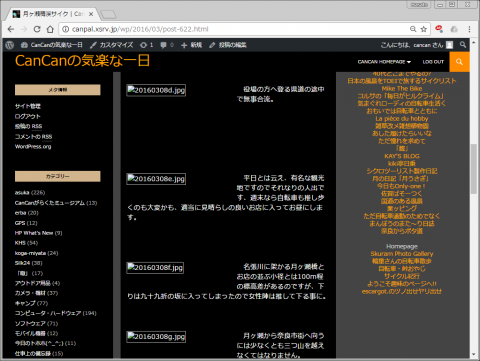Open the Skuram Photo Gallery link
This screenshot has height=361, width=480.
pyautogui.click(x=402, y=254)
